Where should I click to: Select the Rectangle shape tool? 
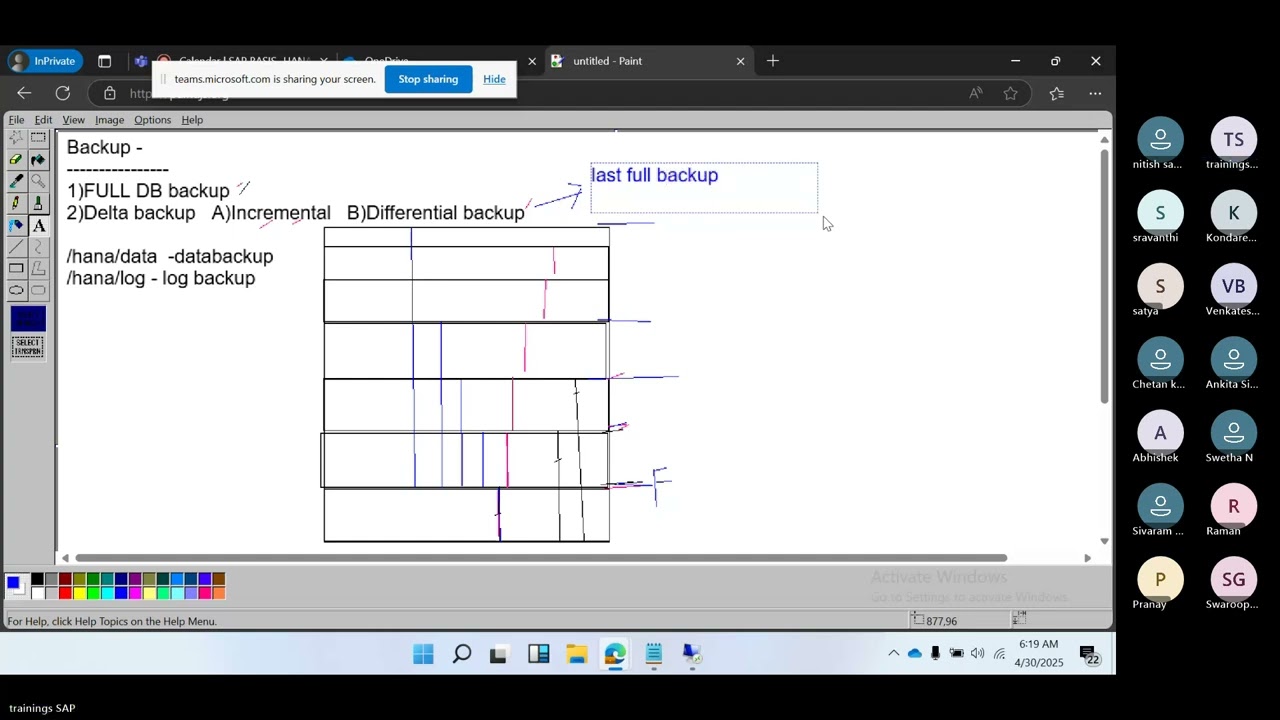16,269
